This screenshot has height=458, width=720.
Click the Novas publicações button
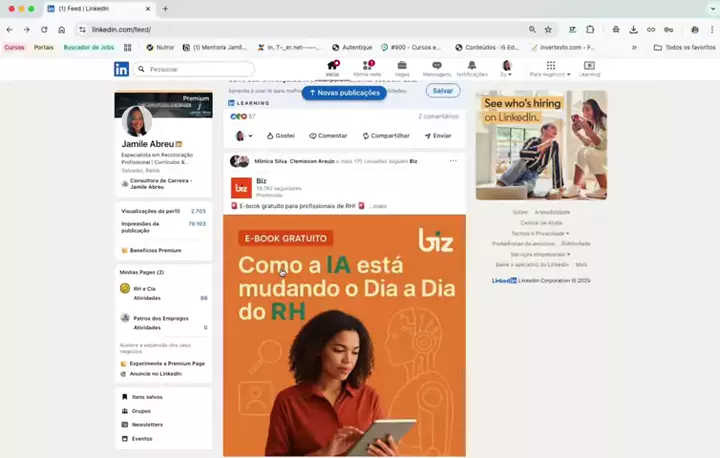pos(344,92)
